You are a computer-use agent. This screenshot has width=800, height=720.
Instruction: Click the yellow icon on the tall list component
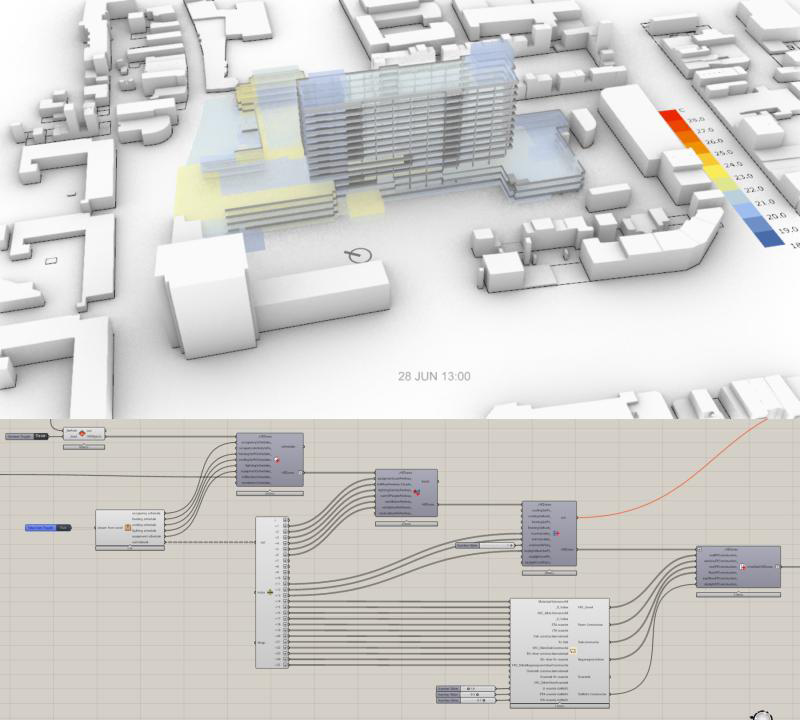(x=271, y=592)
